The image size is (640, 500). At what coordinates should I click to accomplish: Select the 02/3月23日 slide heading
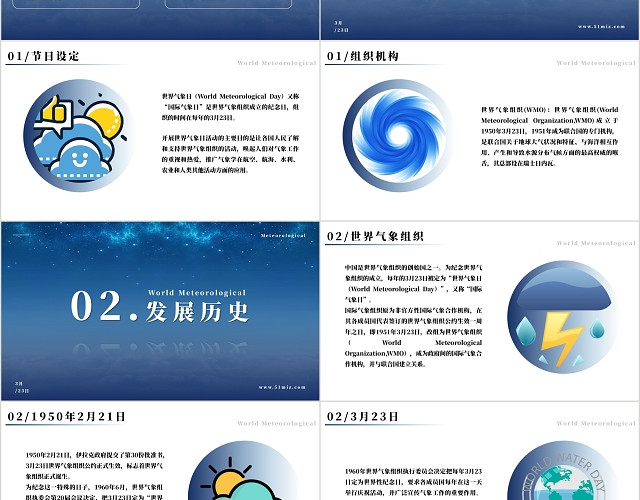tap(362, 416)
